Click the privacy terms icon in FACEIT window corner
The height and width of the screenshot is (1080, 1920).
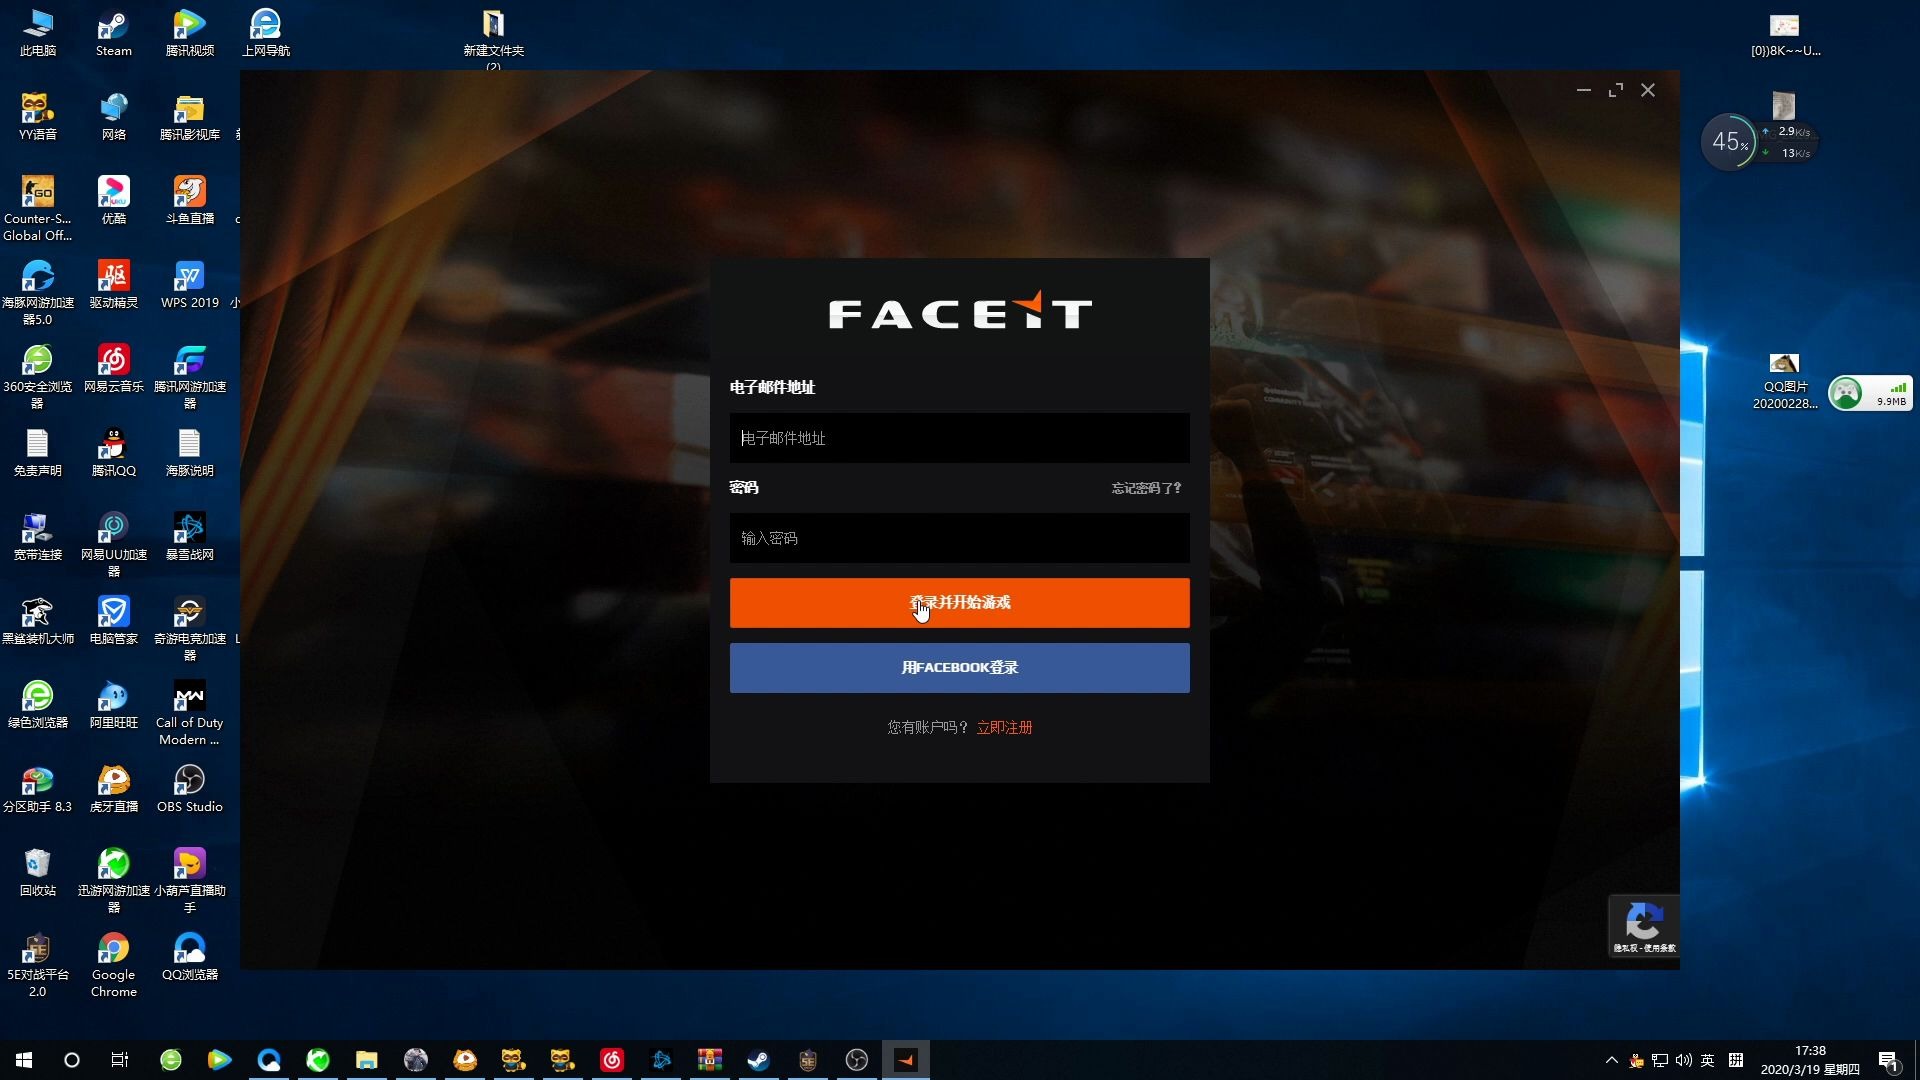coord(1643,922)
